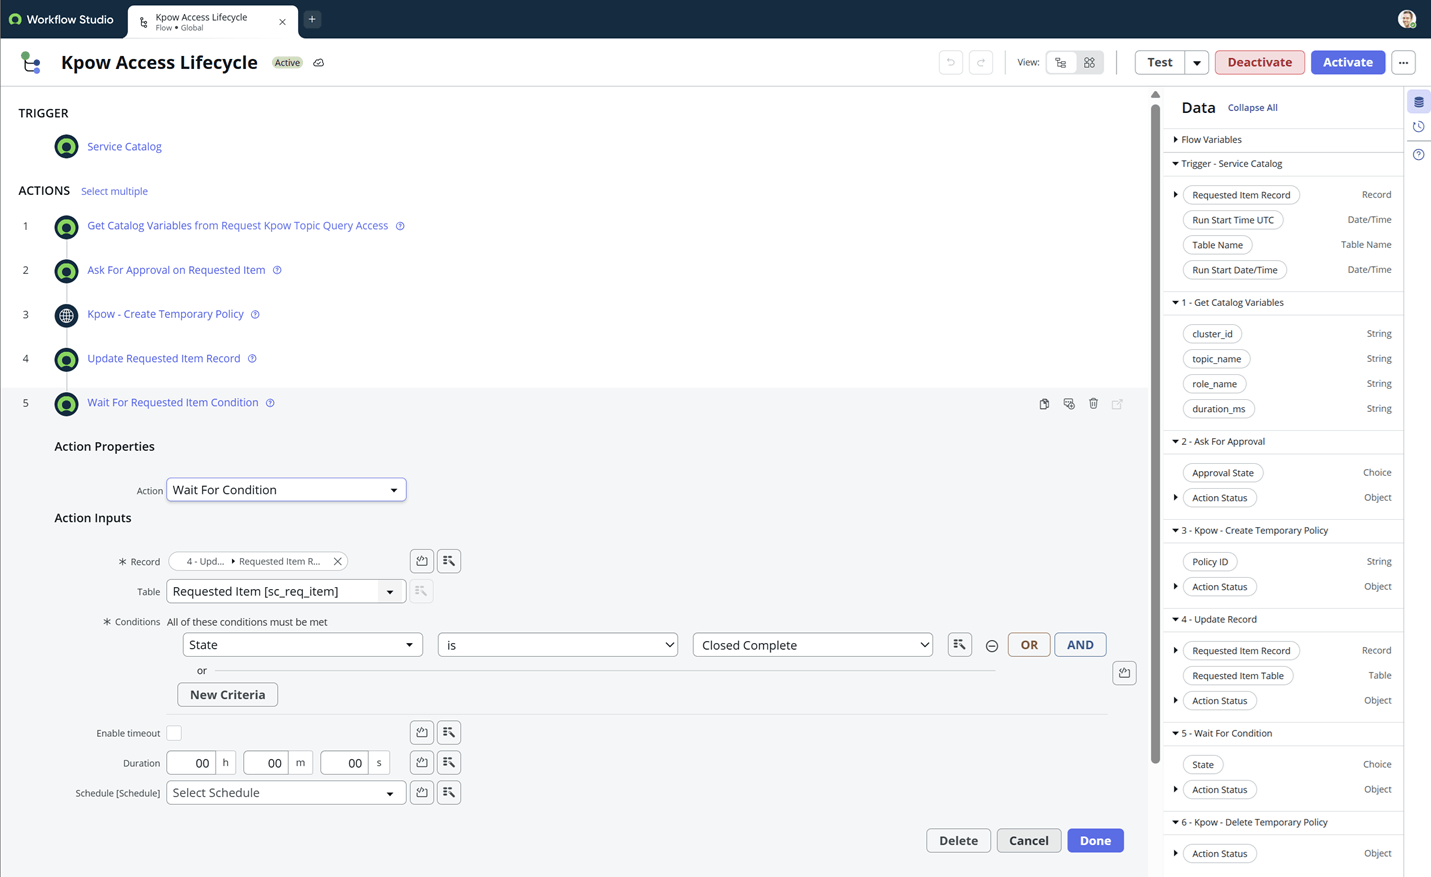Image resolution: width=1431 pixels, height=877 pixels.
Task: Open data pill picker for condition value
Action: click(x=960, y=645)
